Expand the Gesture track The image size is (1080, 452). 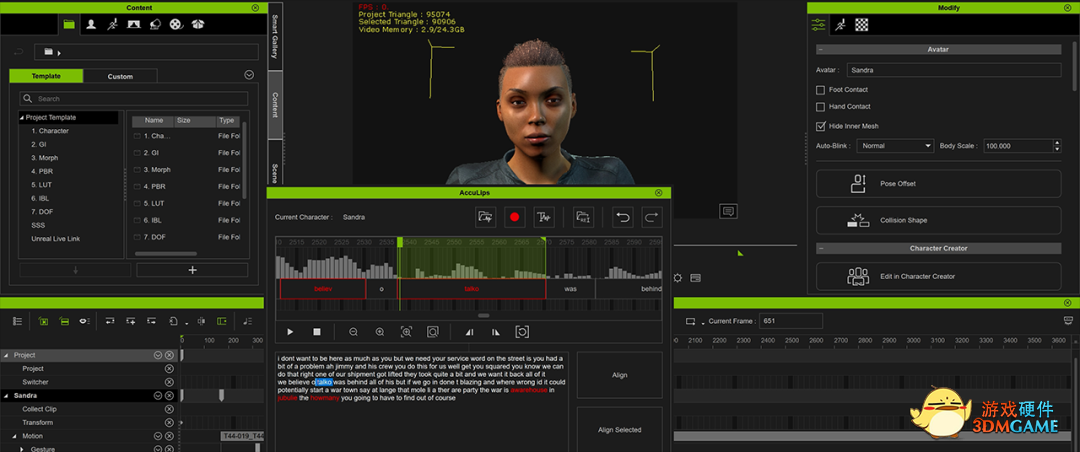tap(22, 449)
